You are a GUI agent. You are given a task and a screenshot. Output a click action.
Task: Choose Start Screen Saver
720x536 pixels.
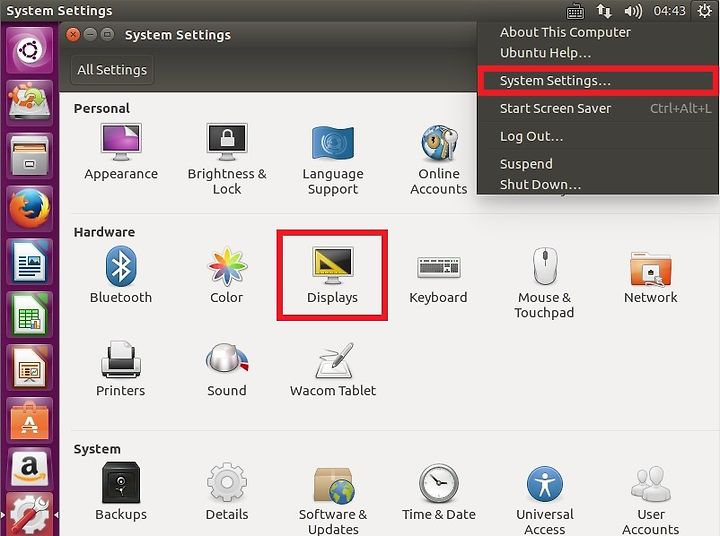597,108
